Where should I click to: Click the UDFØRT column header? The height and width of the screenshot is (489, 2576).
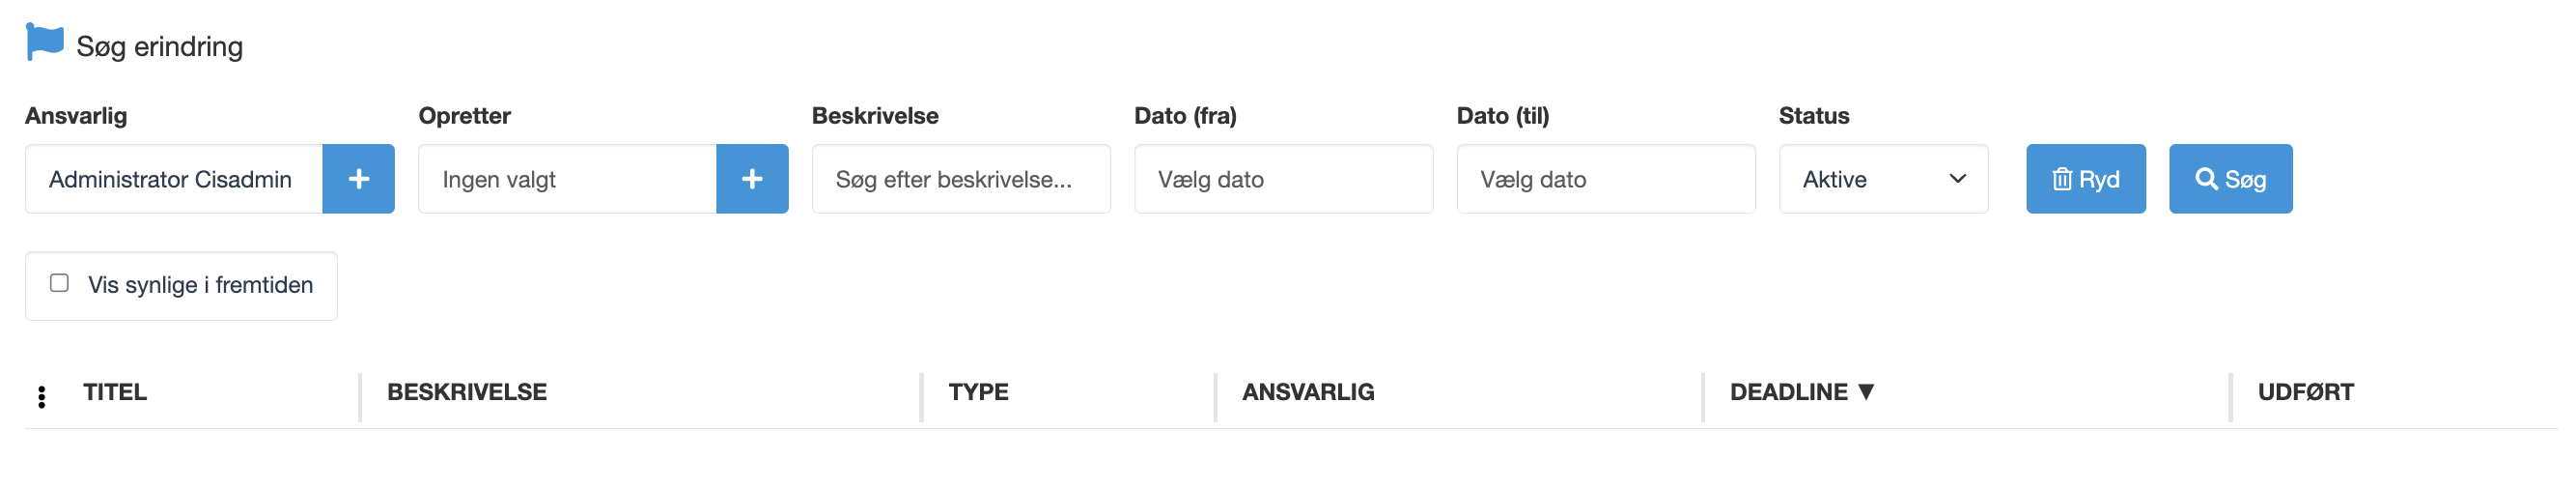click(x=2305, y=392)
